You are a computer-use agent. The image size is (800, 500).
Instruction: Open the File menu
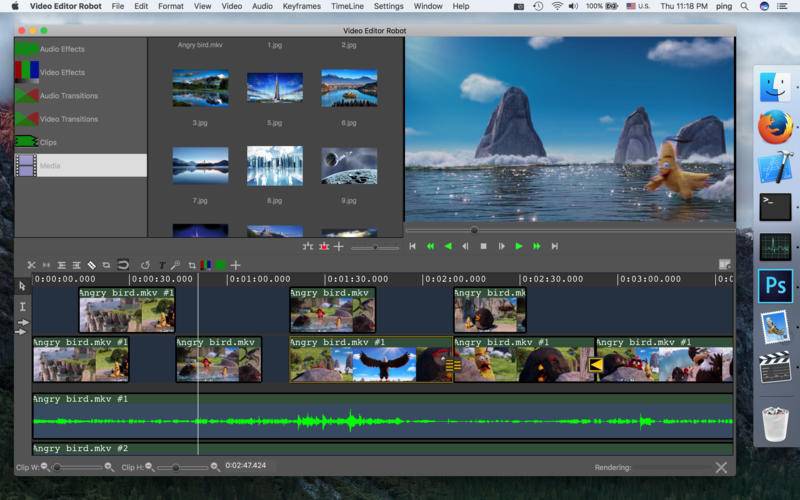(118, 6)
